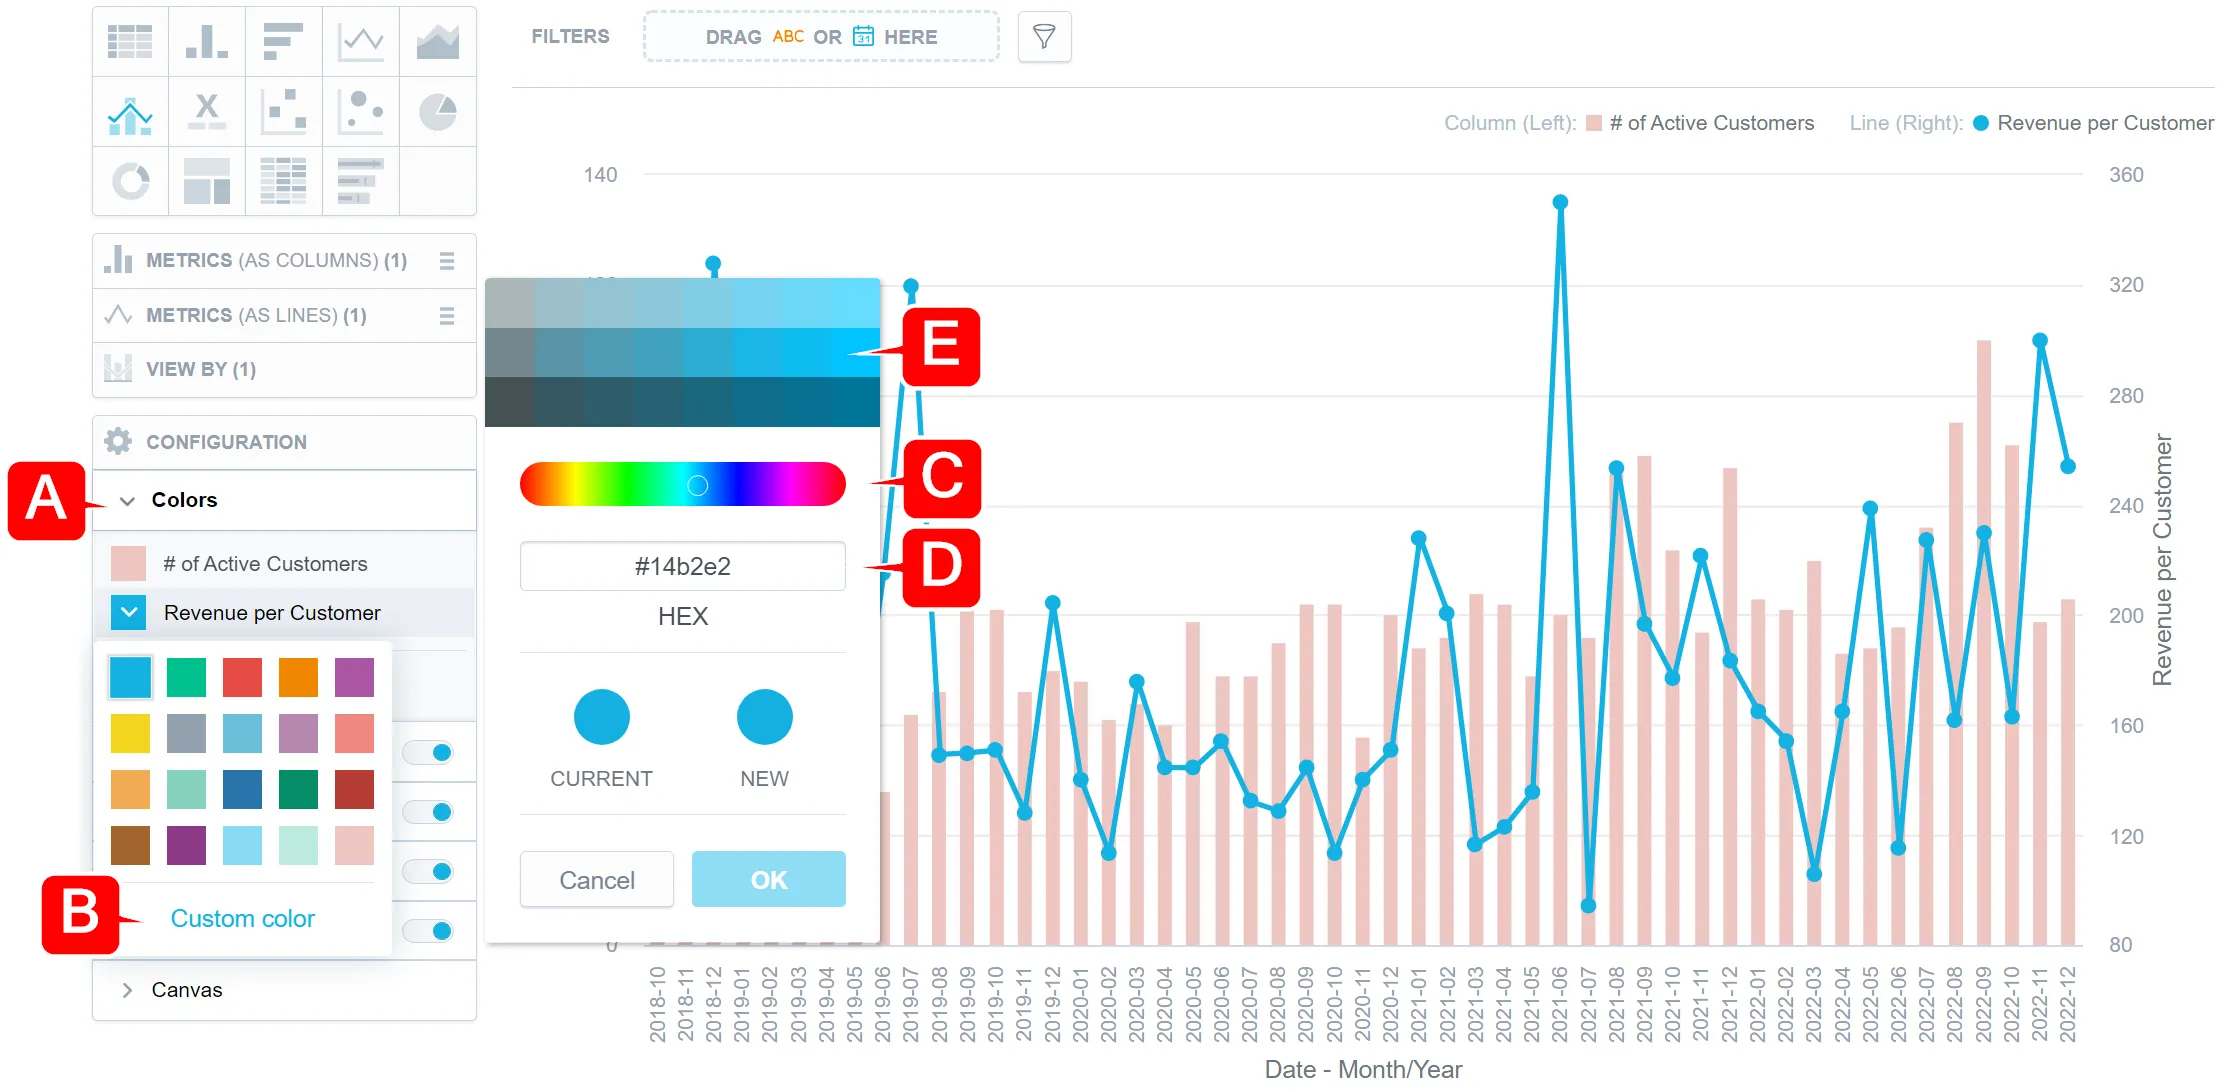Viewport: 2238px width, 1090px height.
Task: Select the column chart type icon
Action: click(x=207, y=41)
